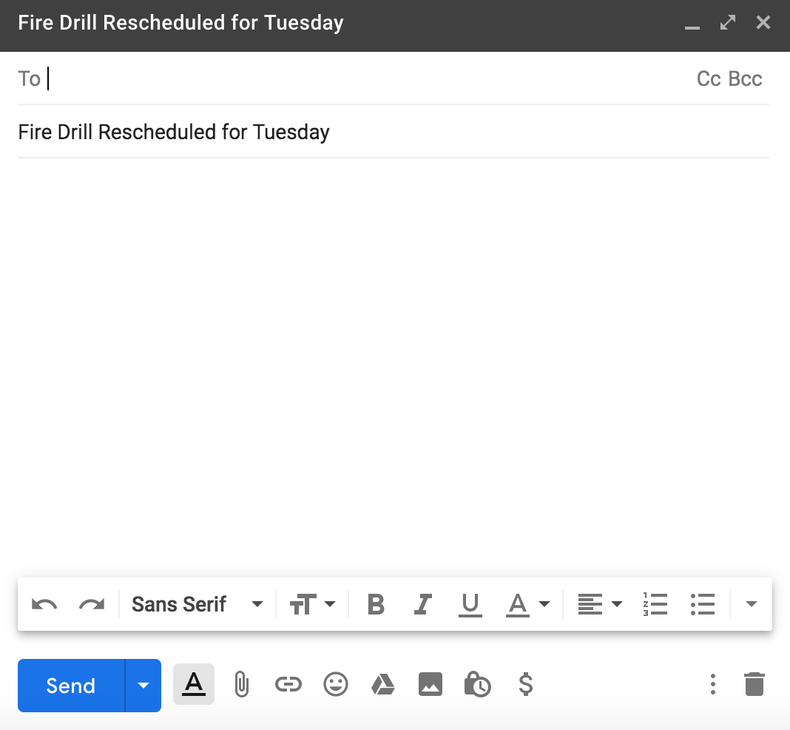Click the Send button
The height and width of the screenshot is (730, 790).
tap(71, 685)
